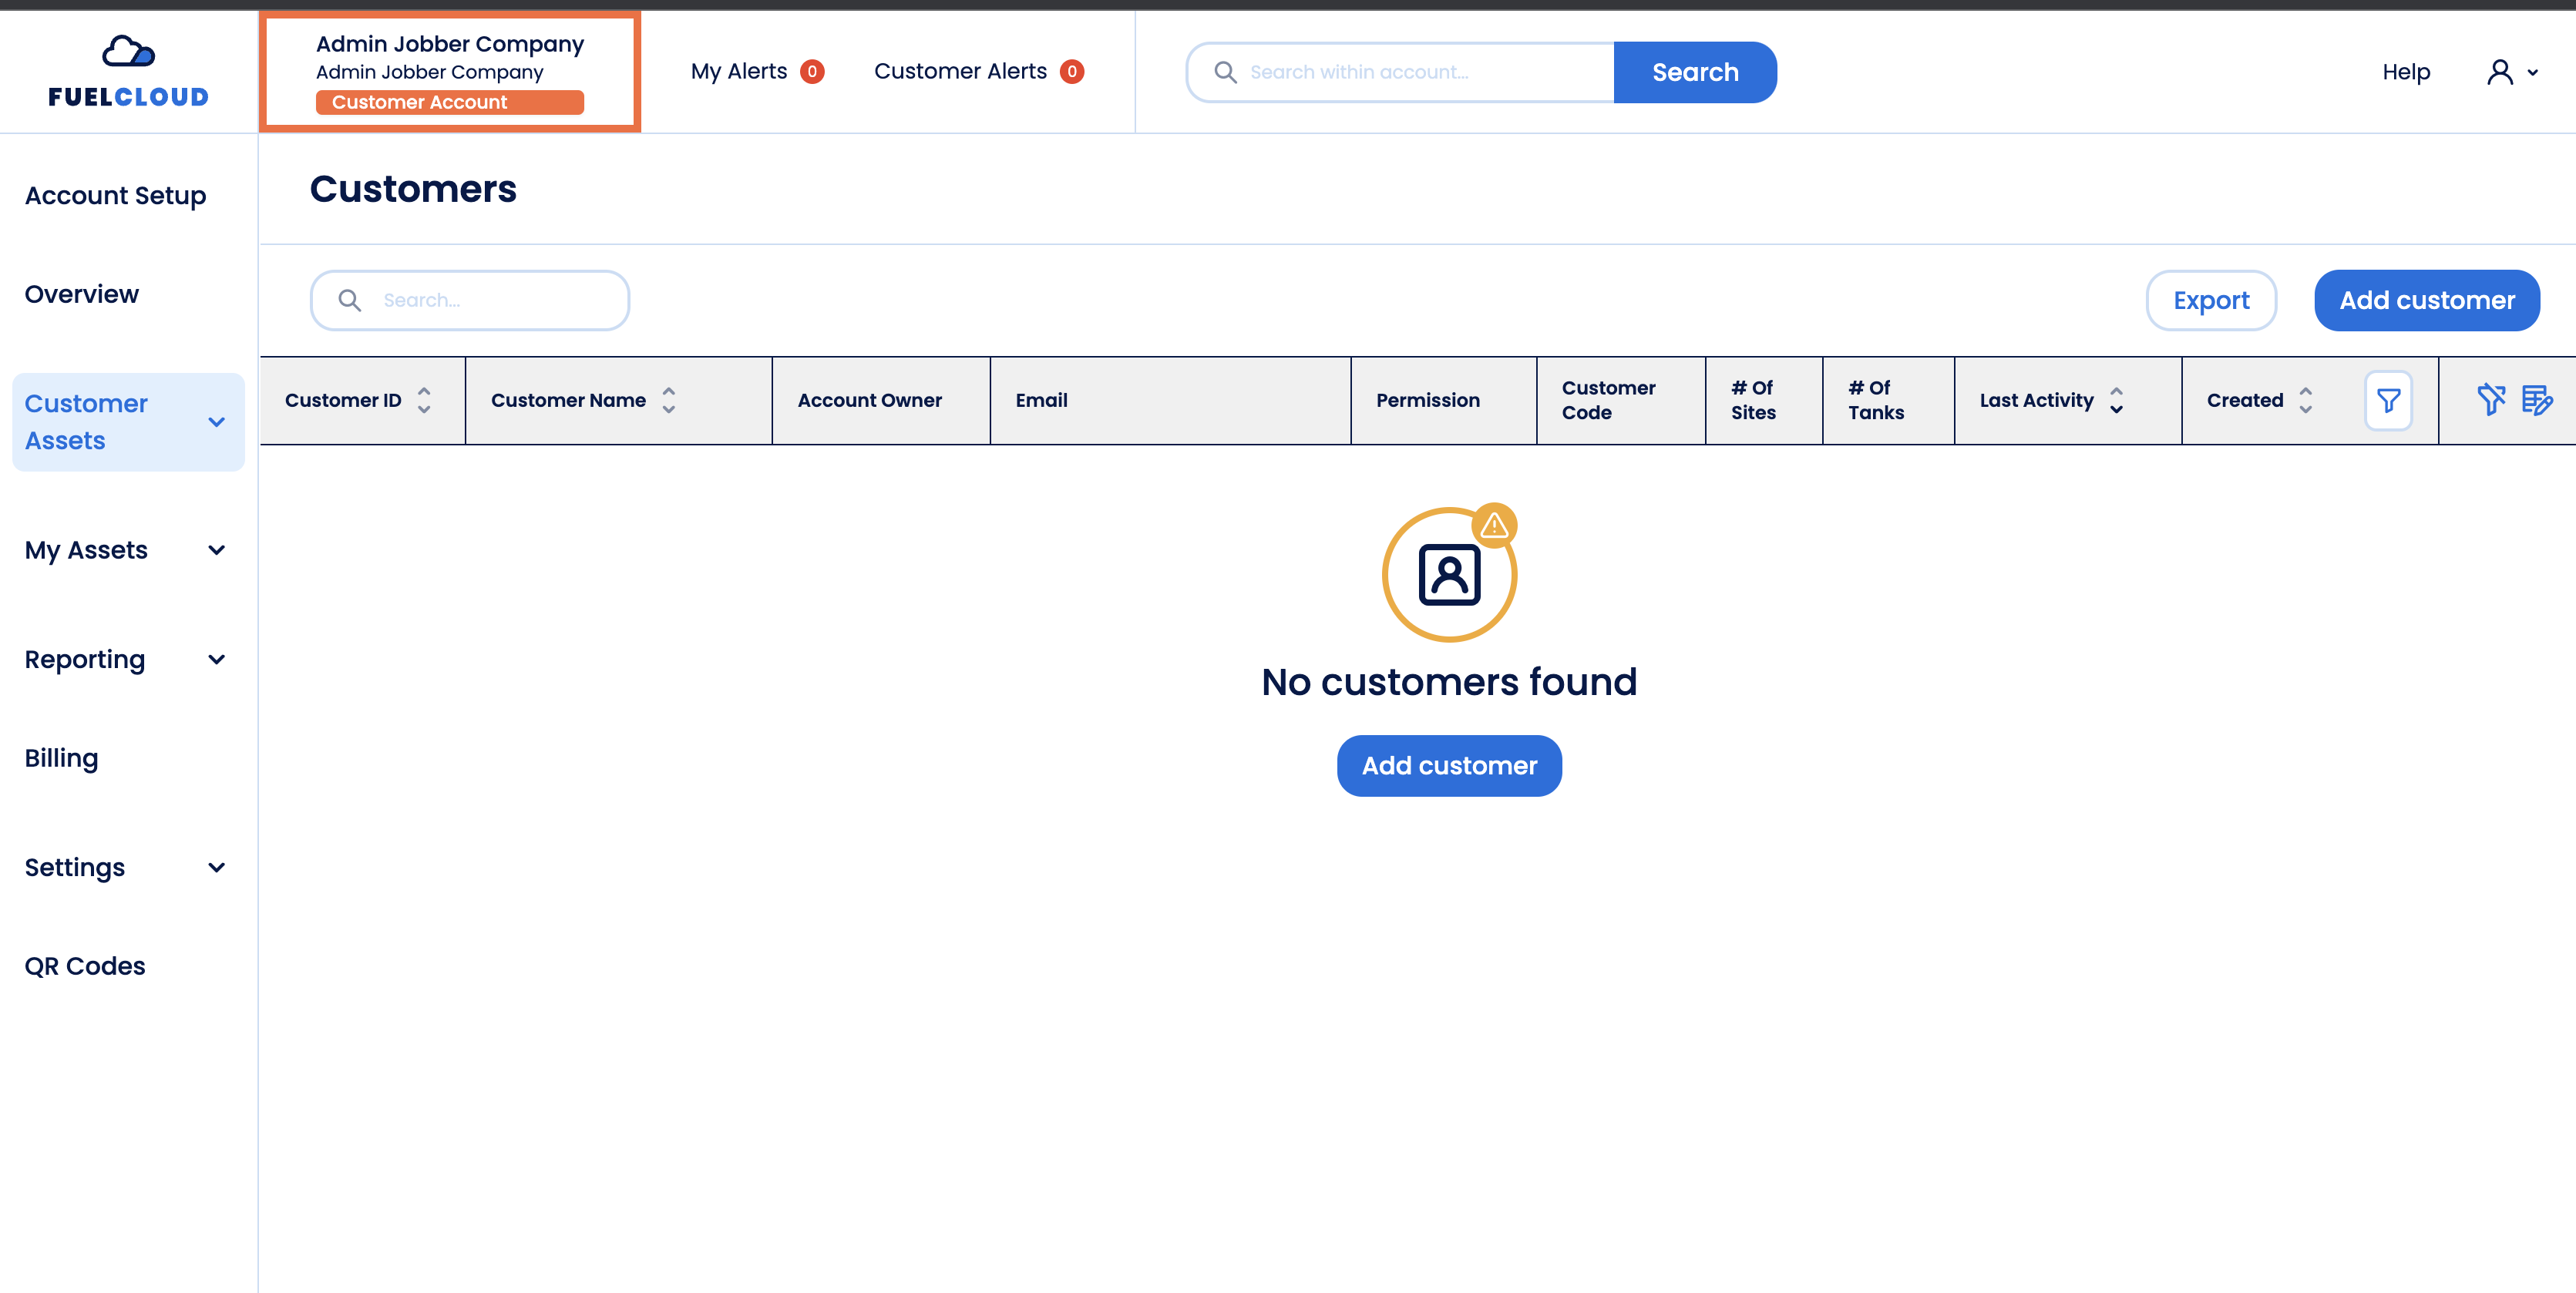The image size is (2576, 1293).
Task: Click the account search magnifier icon
Action: [1225, 72]
